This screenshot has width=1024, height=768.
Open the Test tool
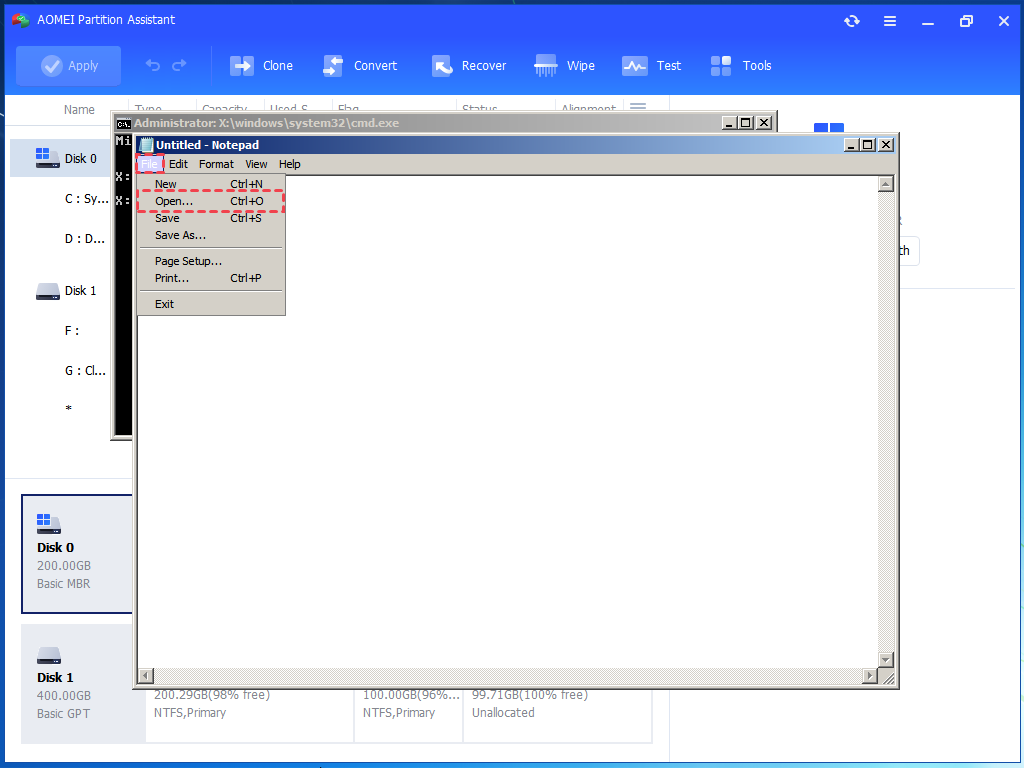click(x=651, y=65)
